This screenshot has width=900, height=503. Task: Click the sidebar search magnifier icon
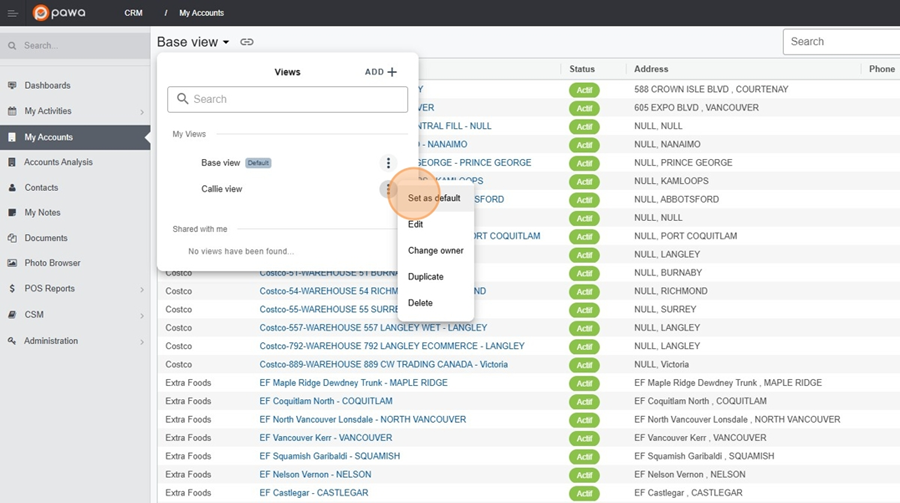12,45
